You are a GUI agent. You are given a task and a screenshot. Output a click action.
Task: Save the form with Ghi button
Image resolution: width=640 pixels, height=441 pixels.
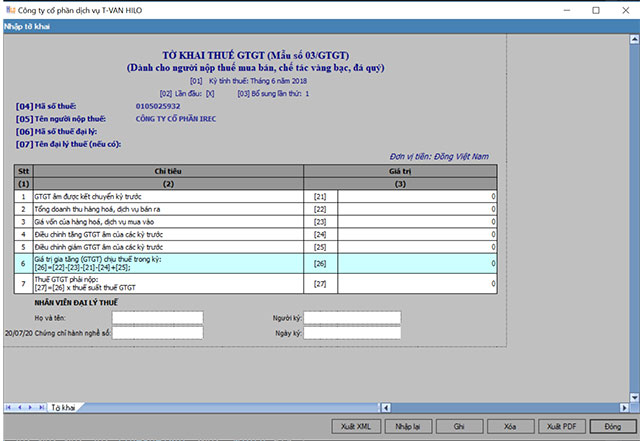click(x=459, y=426)
